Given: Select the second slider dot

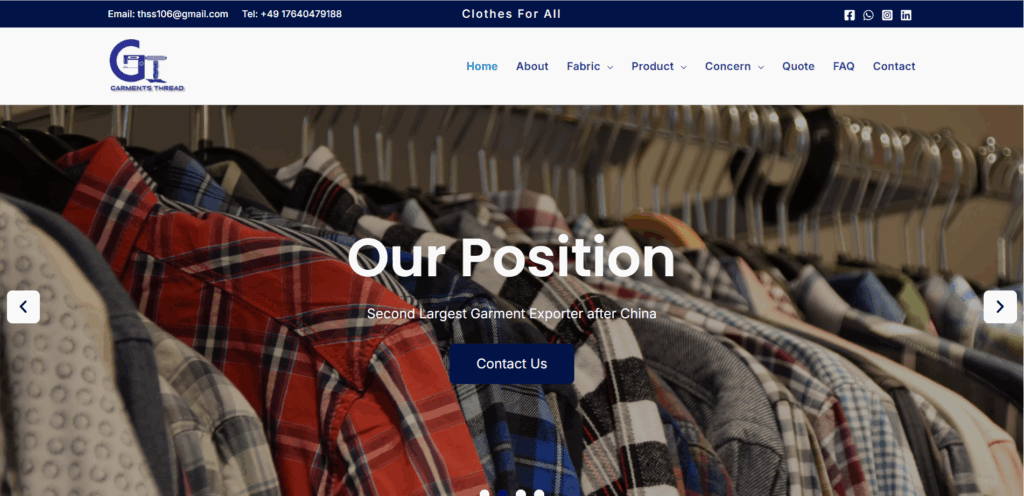Looking at the screenshot, I should [x=503, y=493].
